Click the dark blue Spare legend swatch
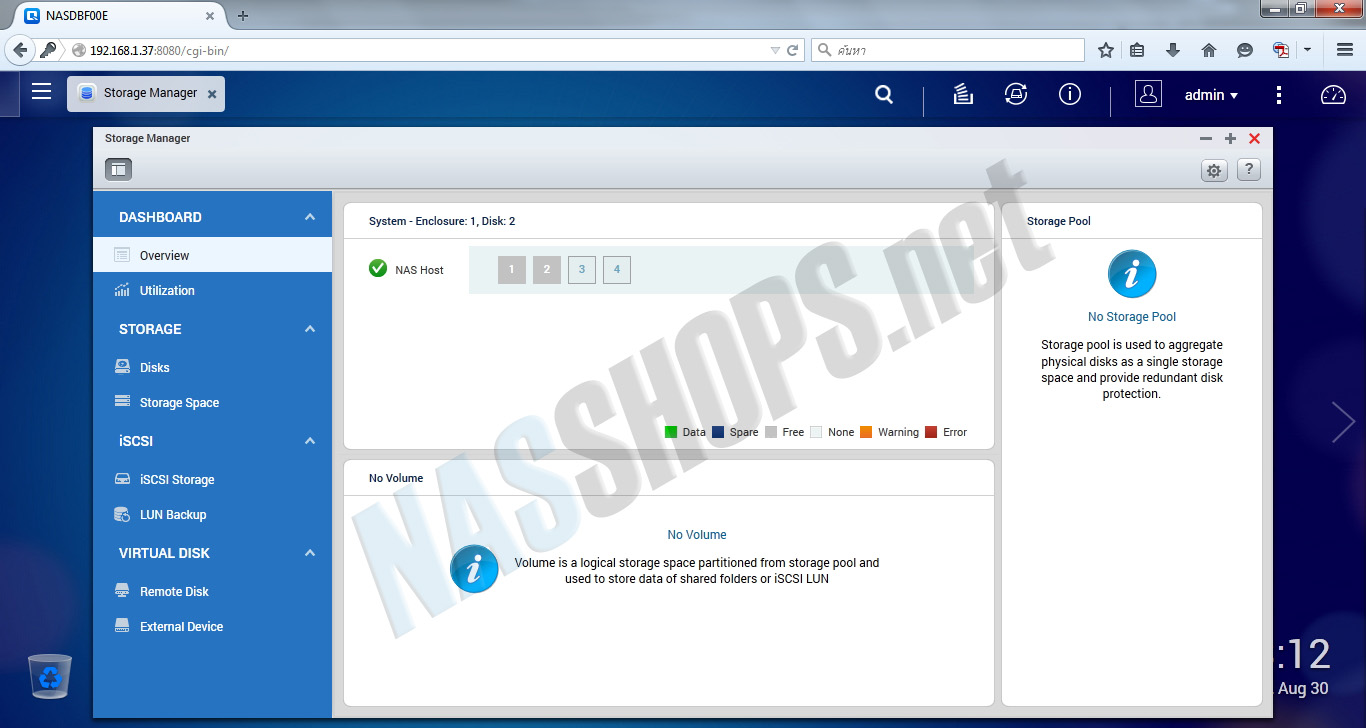The height and width of the screenshot is (728, 1366). click(718, 432)
